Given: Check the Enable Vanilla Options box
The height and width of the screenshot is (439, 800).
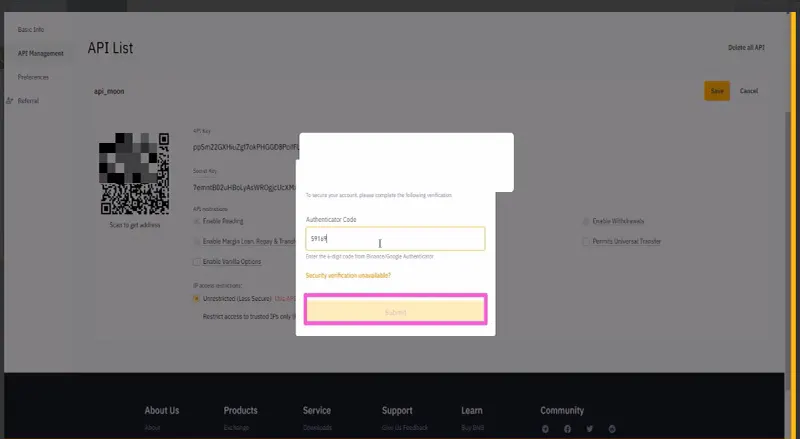Looking at the screenshot, I should (196, 262).
